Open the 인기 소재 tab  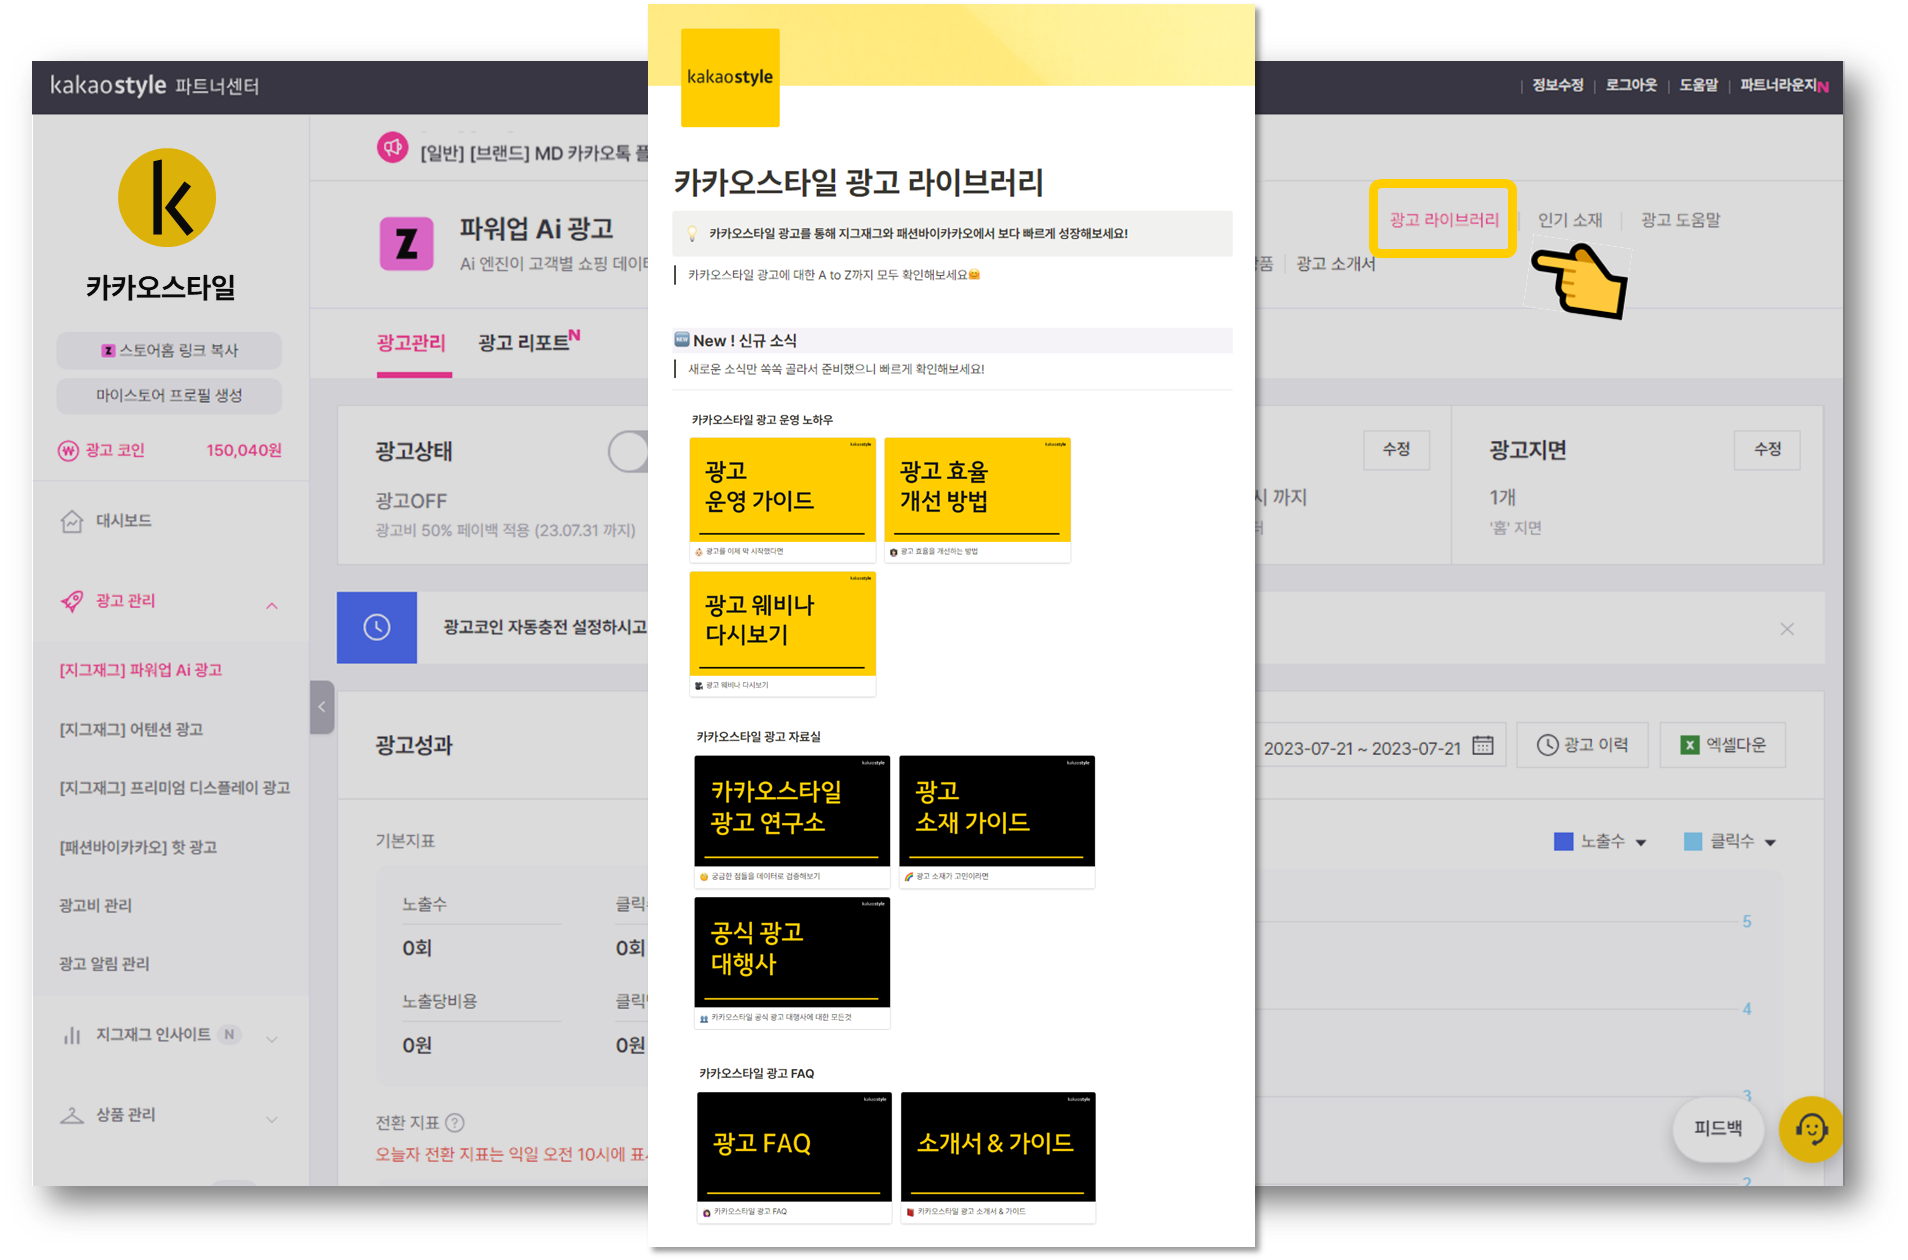(1570, 220)
